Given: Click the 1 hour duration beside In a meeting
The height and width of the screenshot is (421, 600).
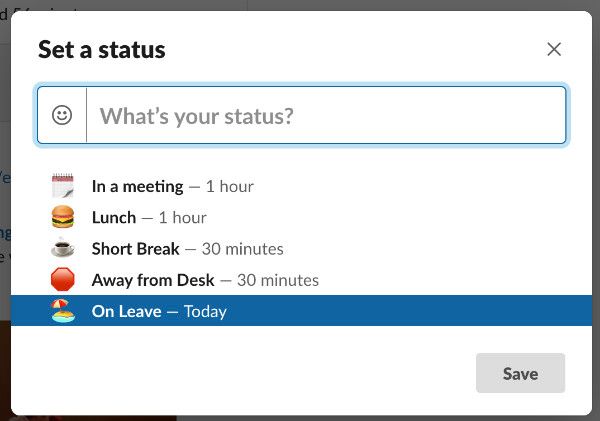Looking at the screenshot, I should point(230,186).
